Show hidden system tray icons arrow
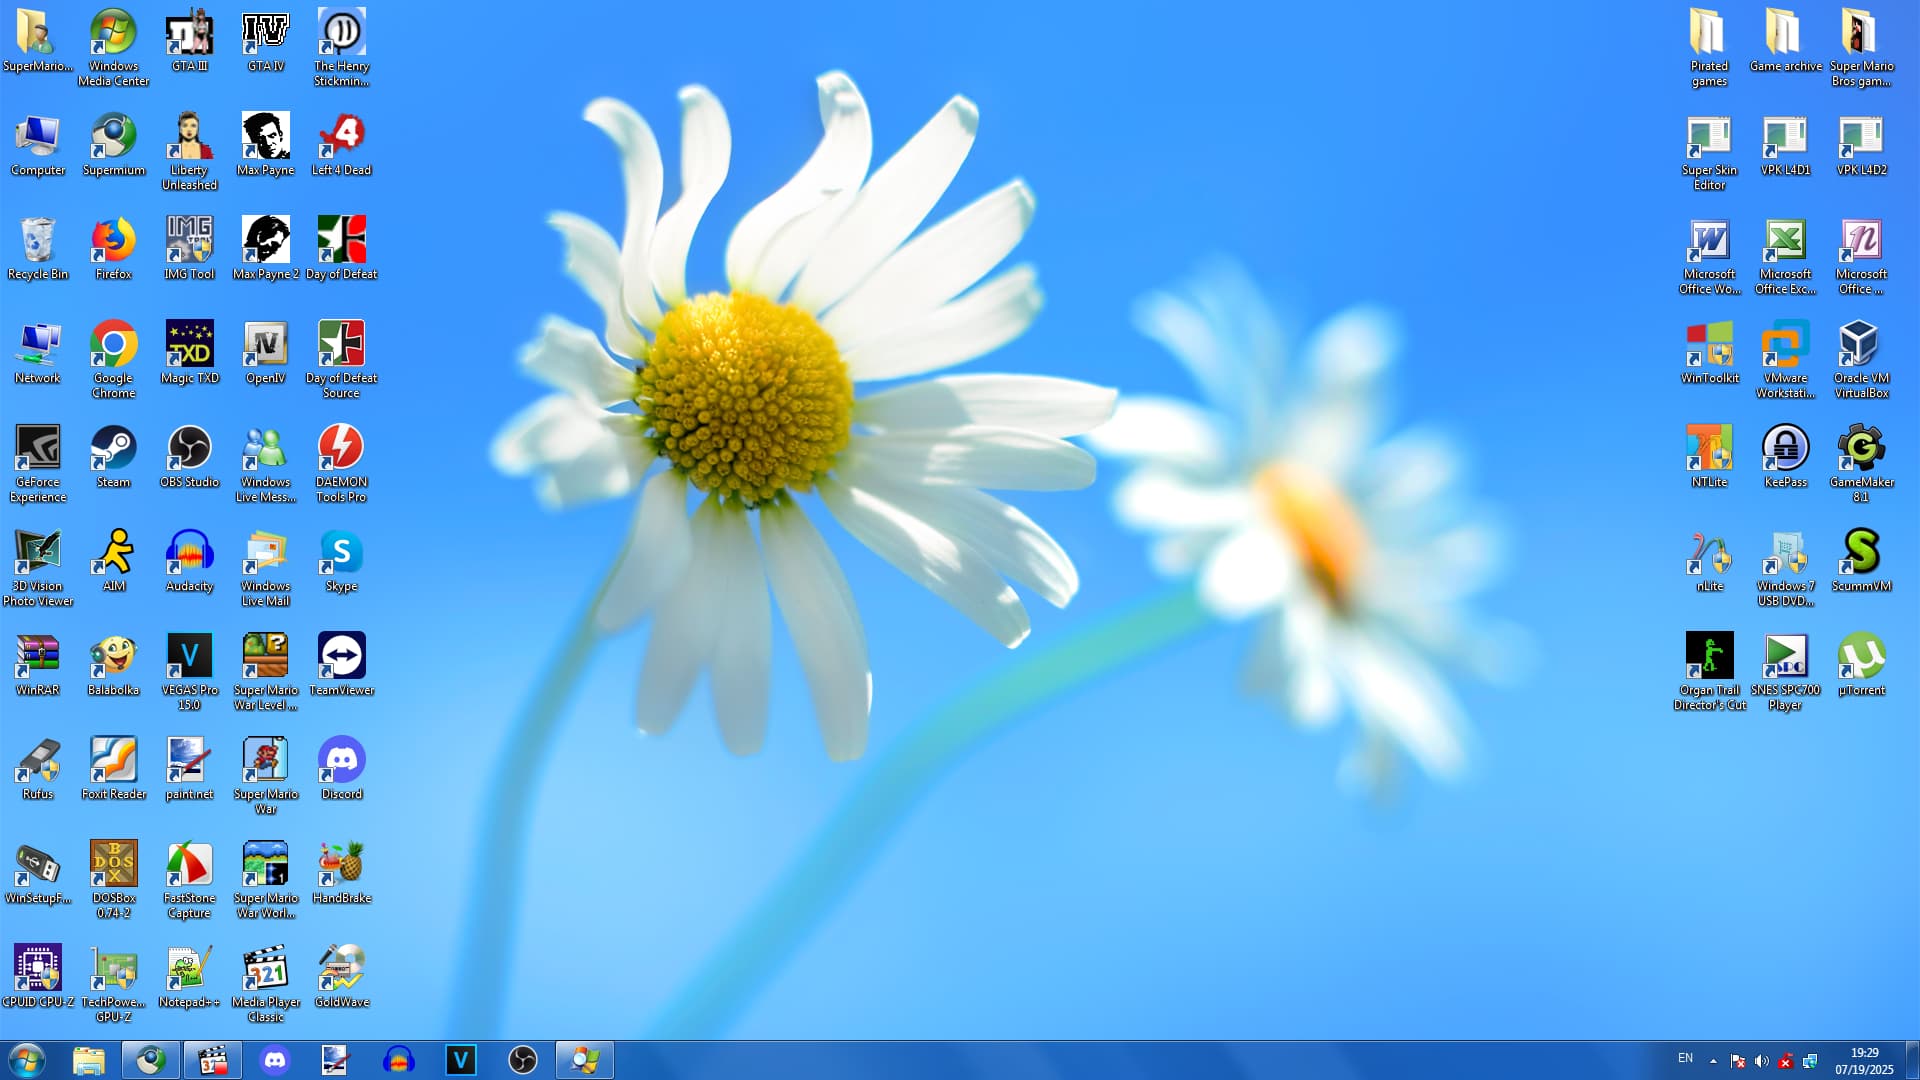This screenshot has width=1920, height=1080. tap(1713, 1061)
